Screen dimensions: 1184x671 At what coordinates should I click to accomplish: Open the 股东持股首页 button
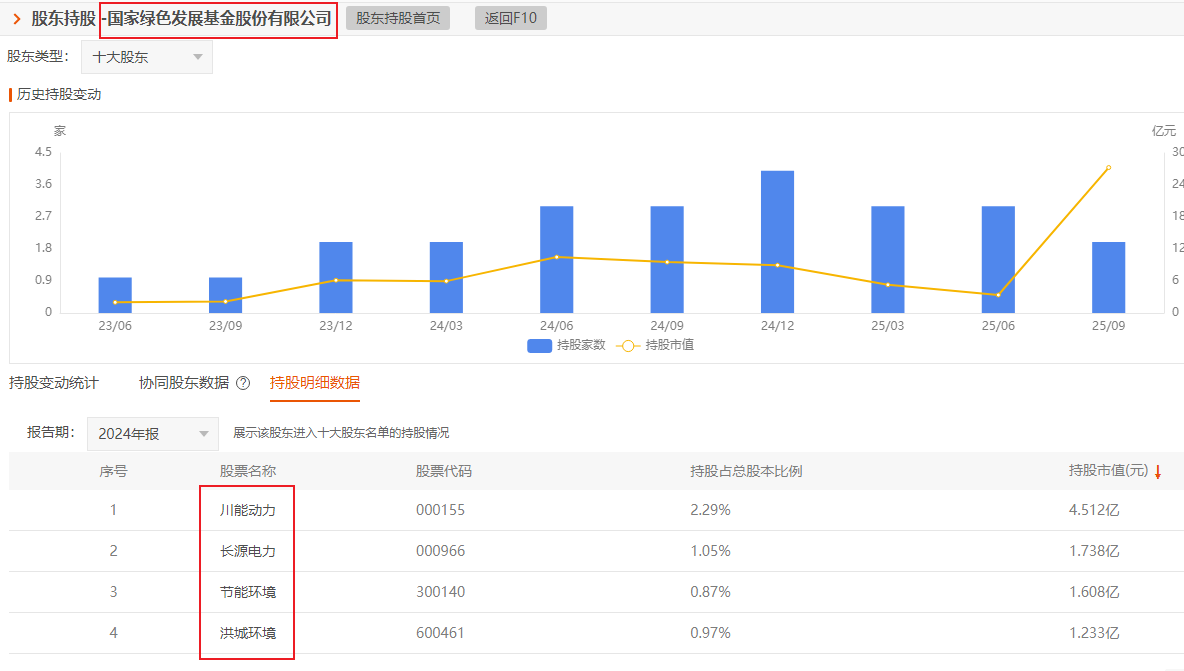(x=398, y=18)
